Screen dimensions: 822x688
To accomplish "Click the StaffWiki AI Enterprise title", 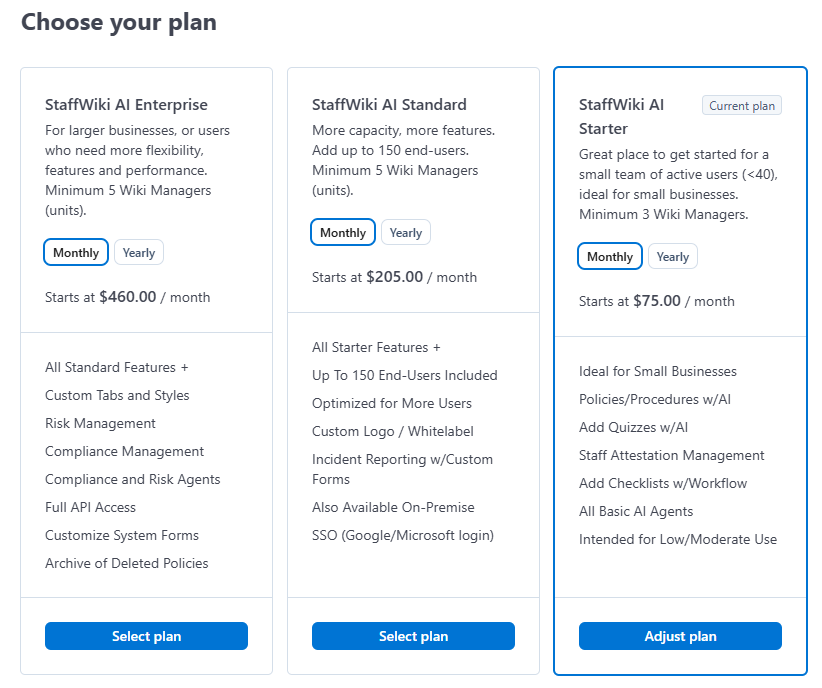I will pyautogui.click(x=126, y=105).
